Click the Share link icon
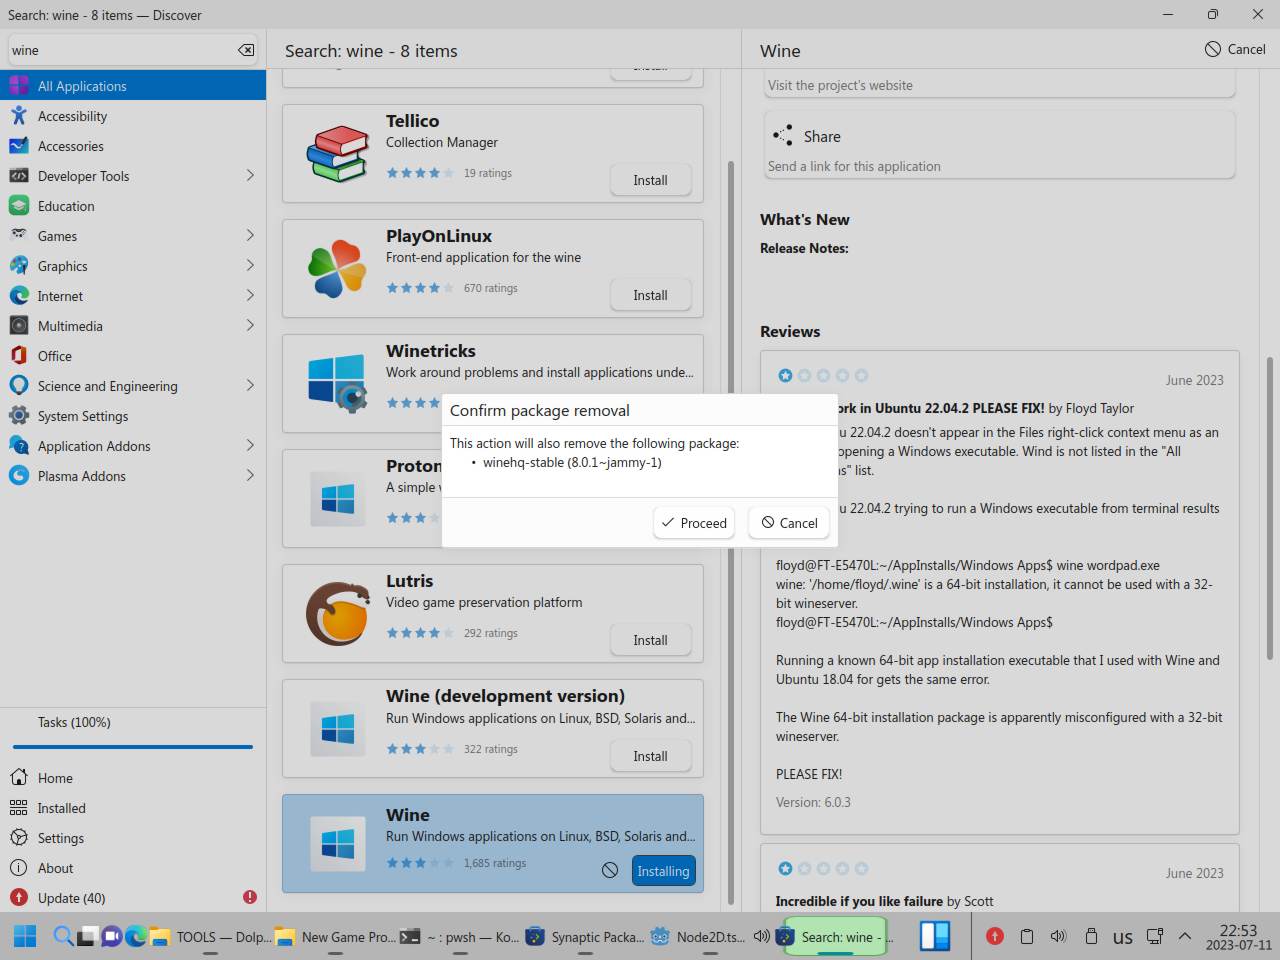The image size is (1280, 960). click(783, 136)
